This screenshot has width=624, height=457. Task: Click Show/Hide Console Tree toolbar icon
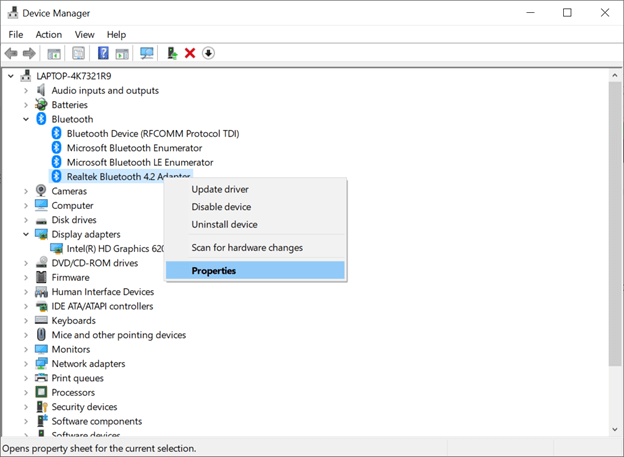pyautogui.click(x=54, y=53)
